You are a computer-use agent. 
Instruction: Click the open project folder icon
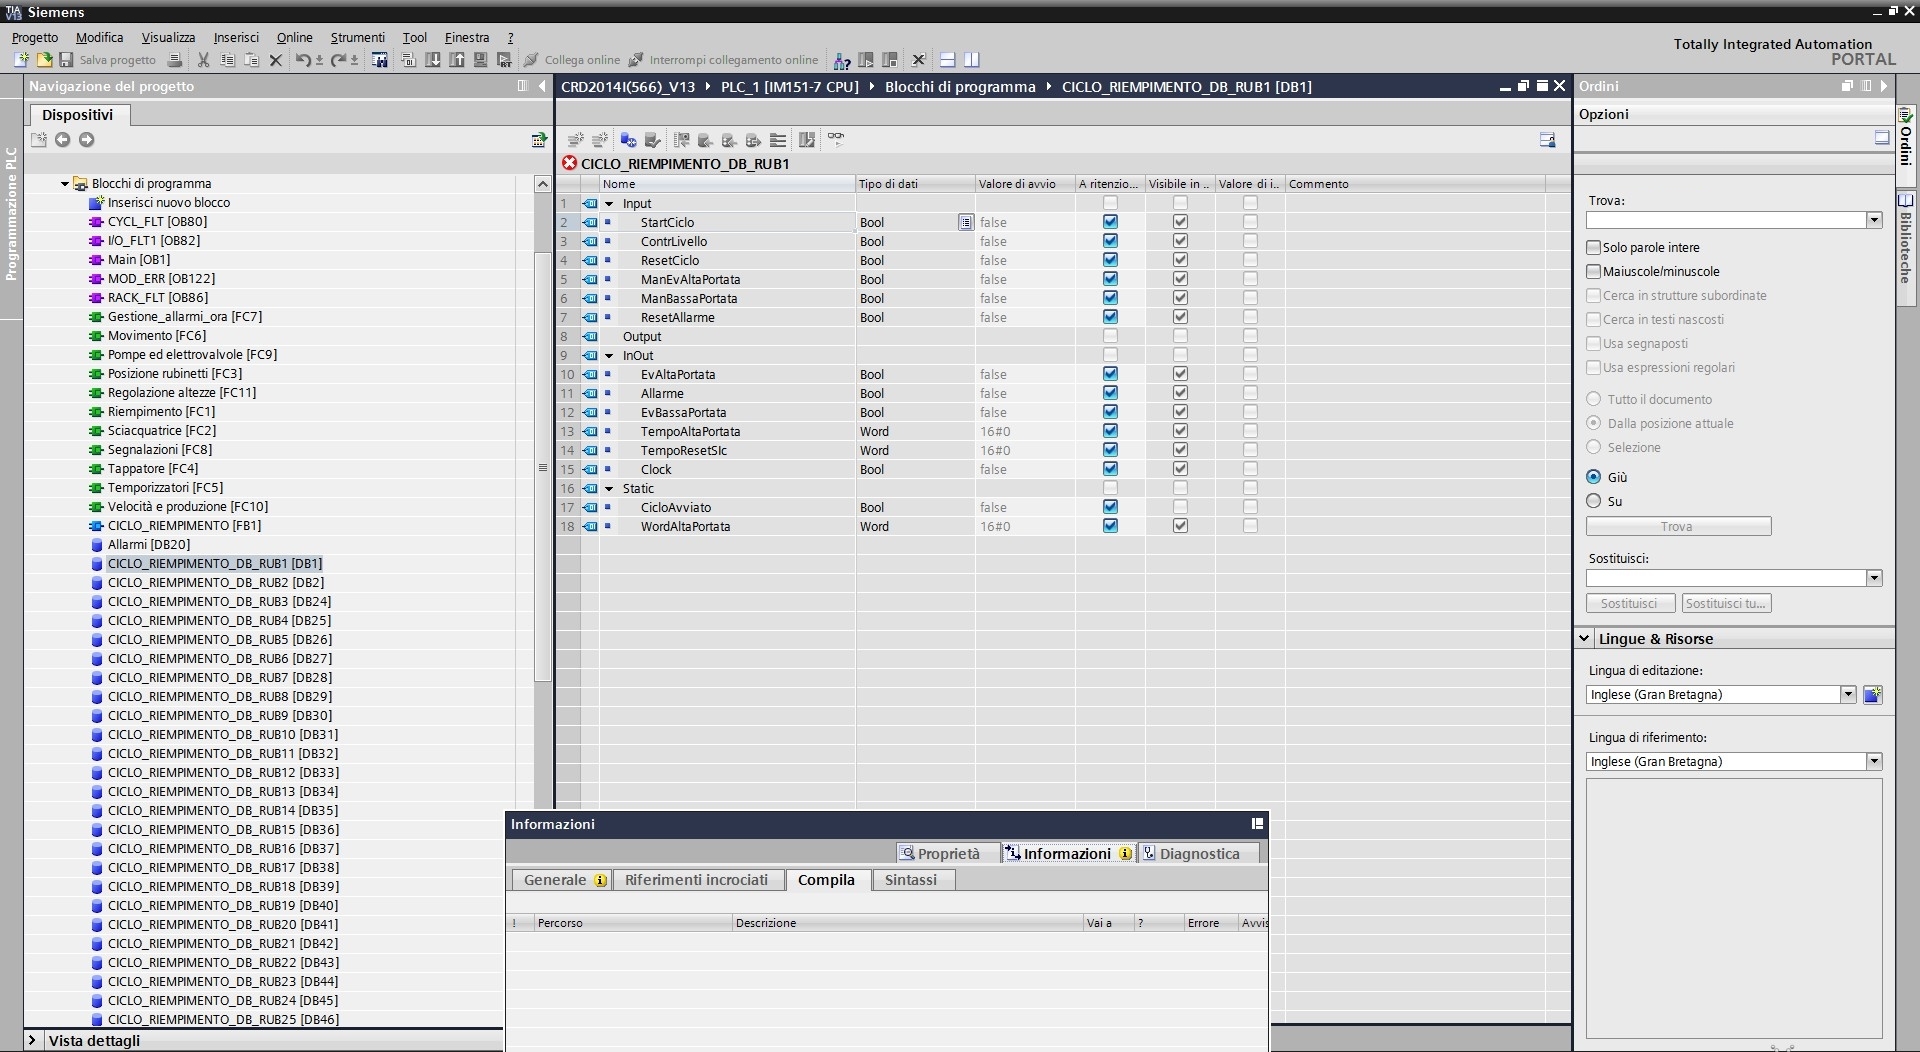44,60
